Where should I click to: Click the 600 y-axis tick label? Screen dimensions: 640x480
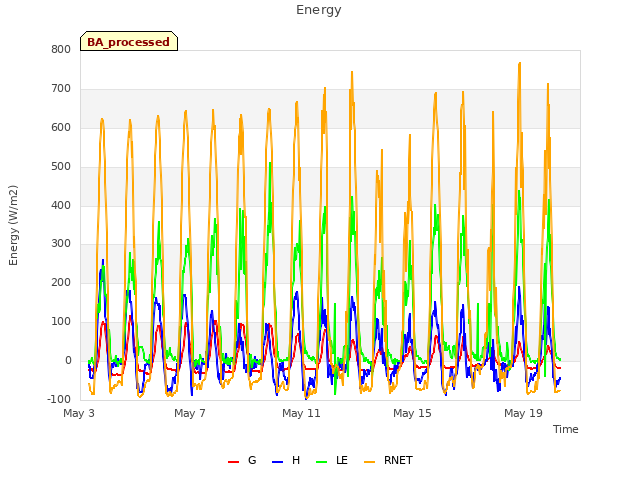[61, 127]
